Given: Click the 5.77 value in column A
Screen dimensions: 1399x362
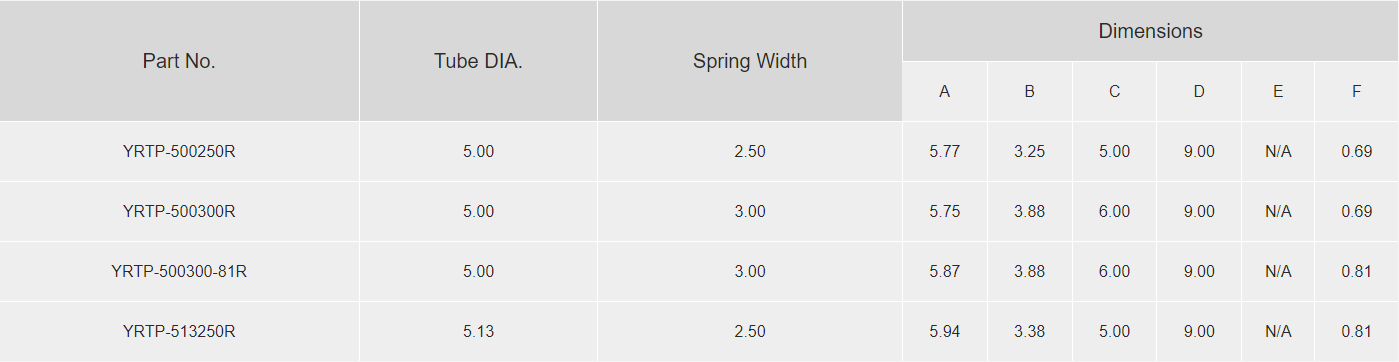Looking at the screenshot, I should 944,152.
